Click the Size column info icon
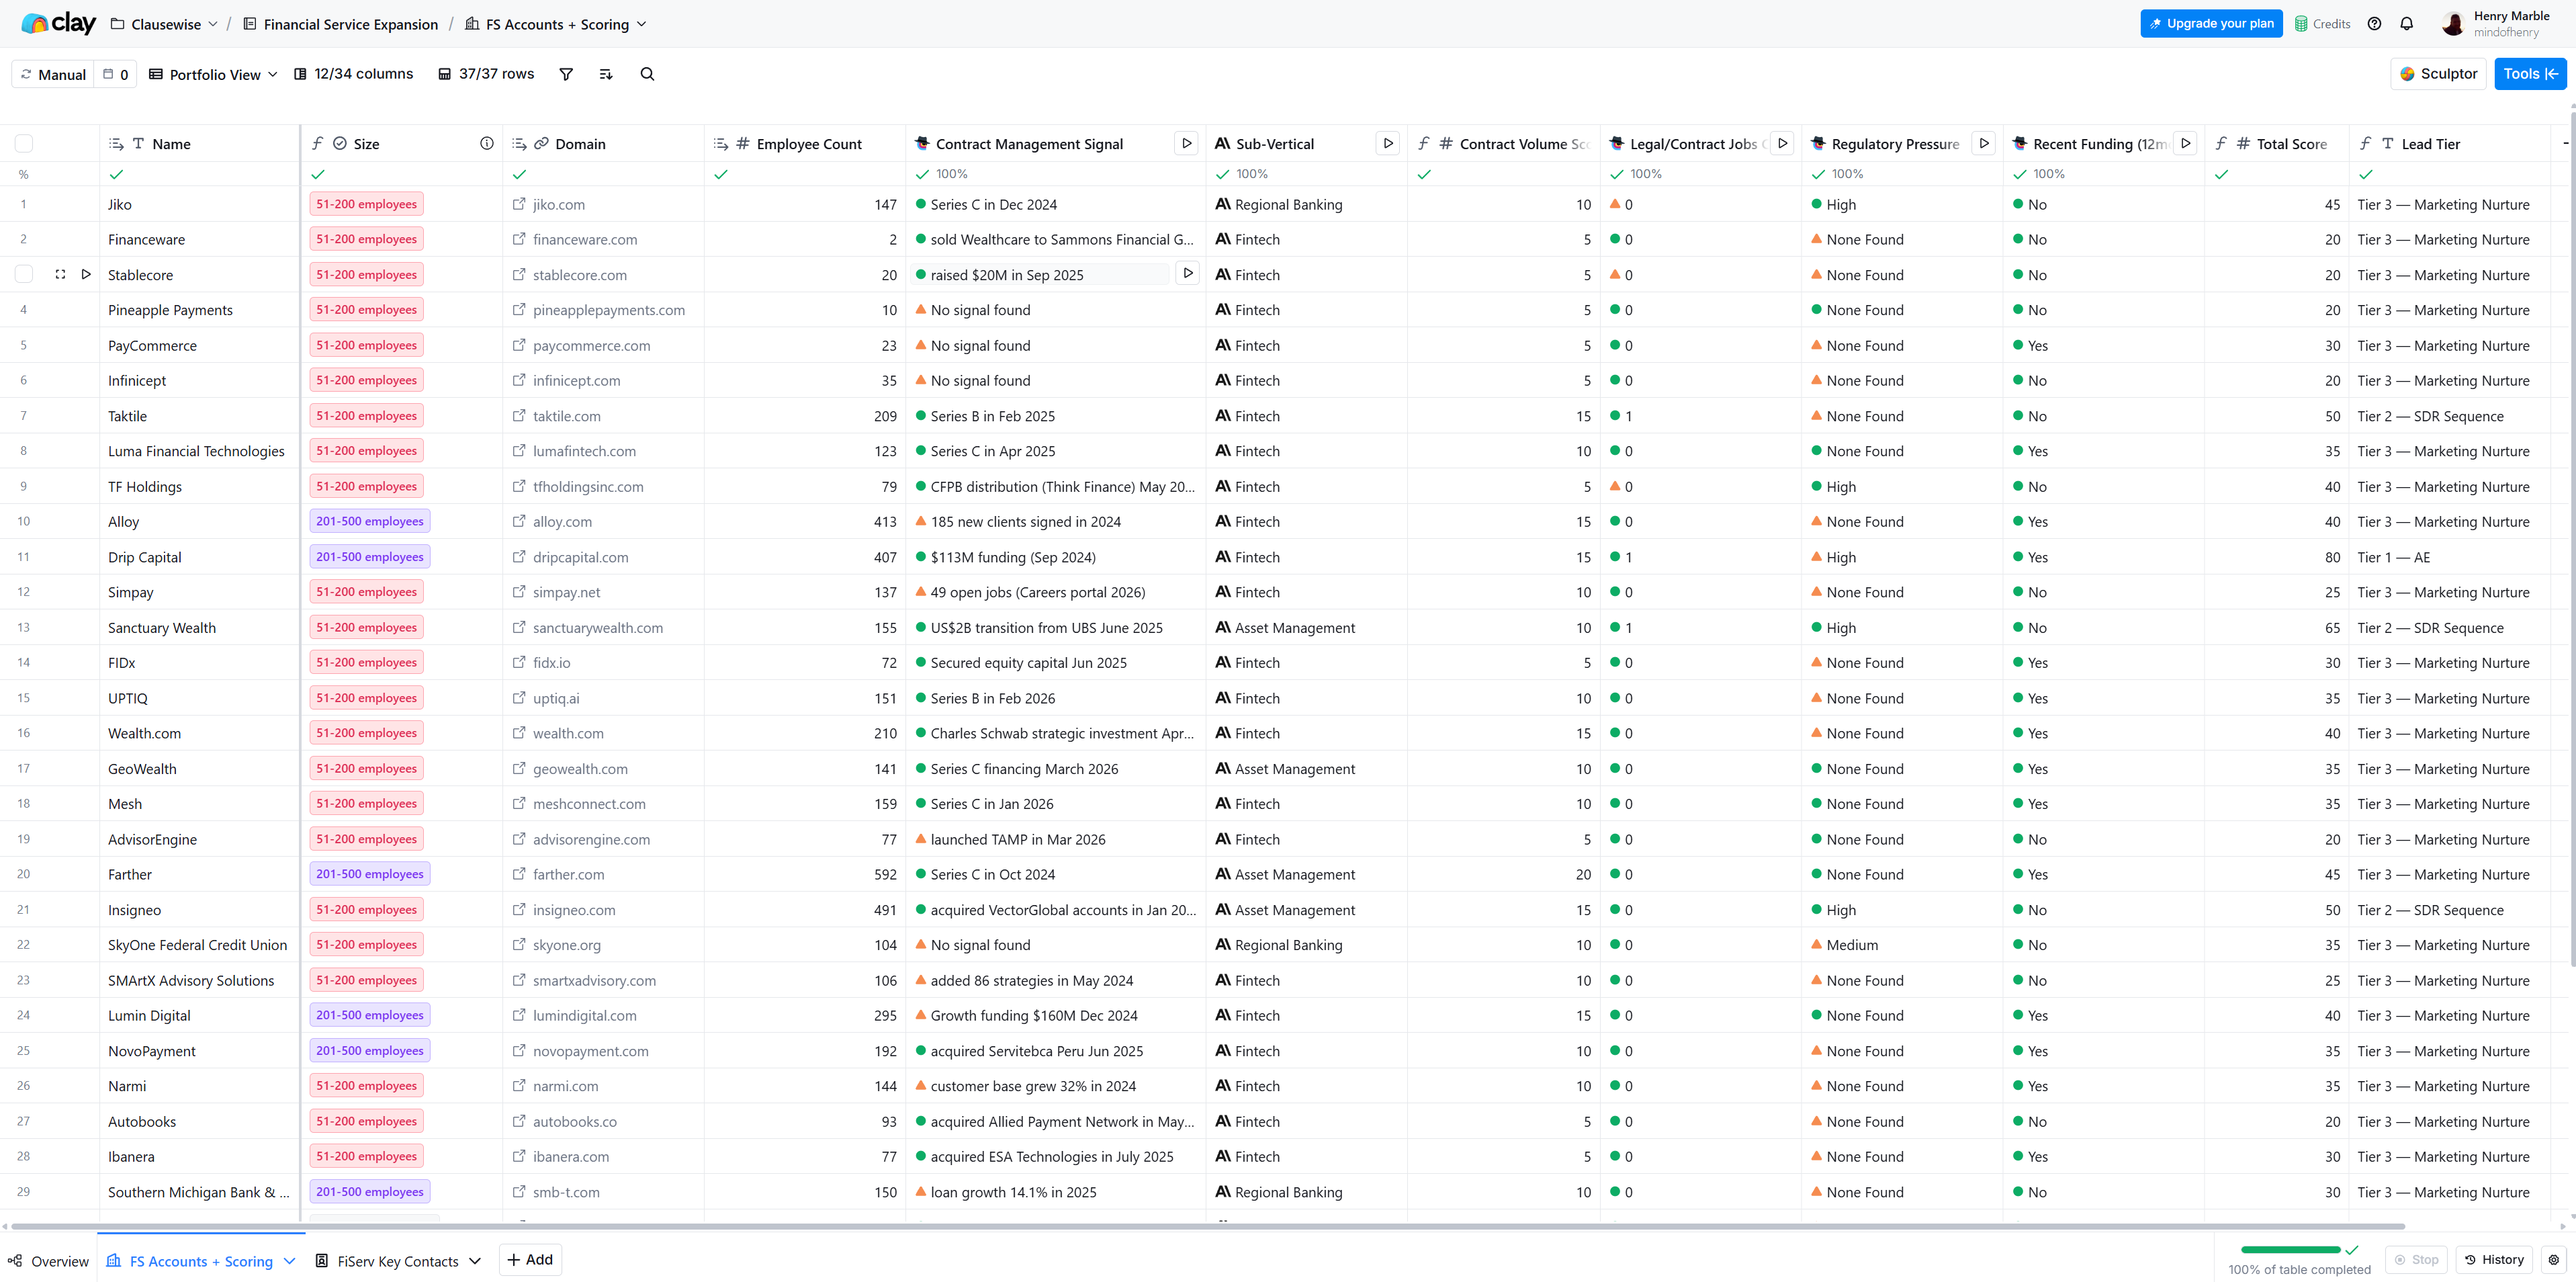This screenshot has width=2576, height=1282. tap(487, 143)
